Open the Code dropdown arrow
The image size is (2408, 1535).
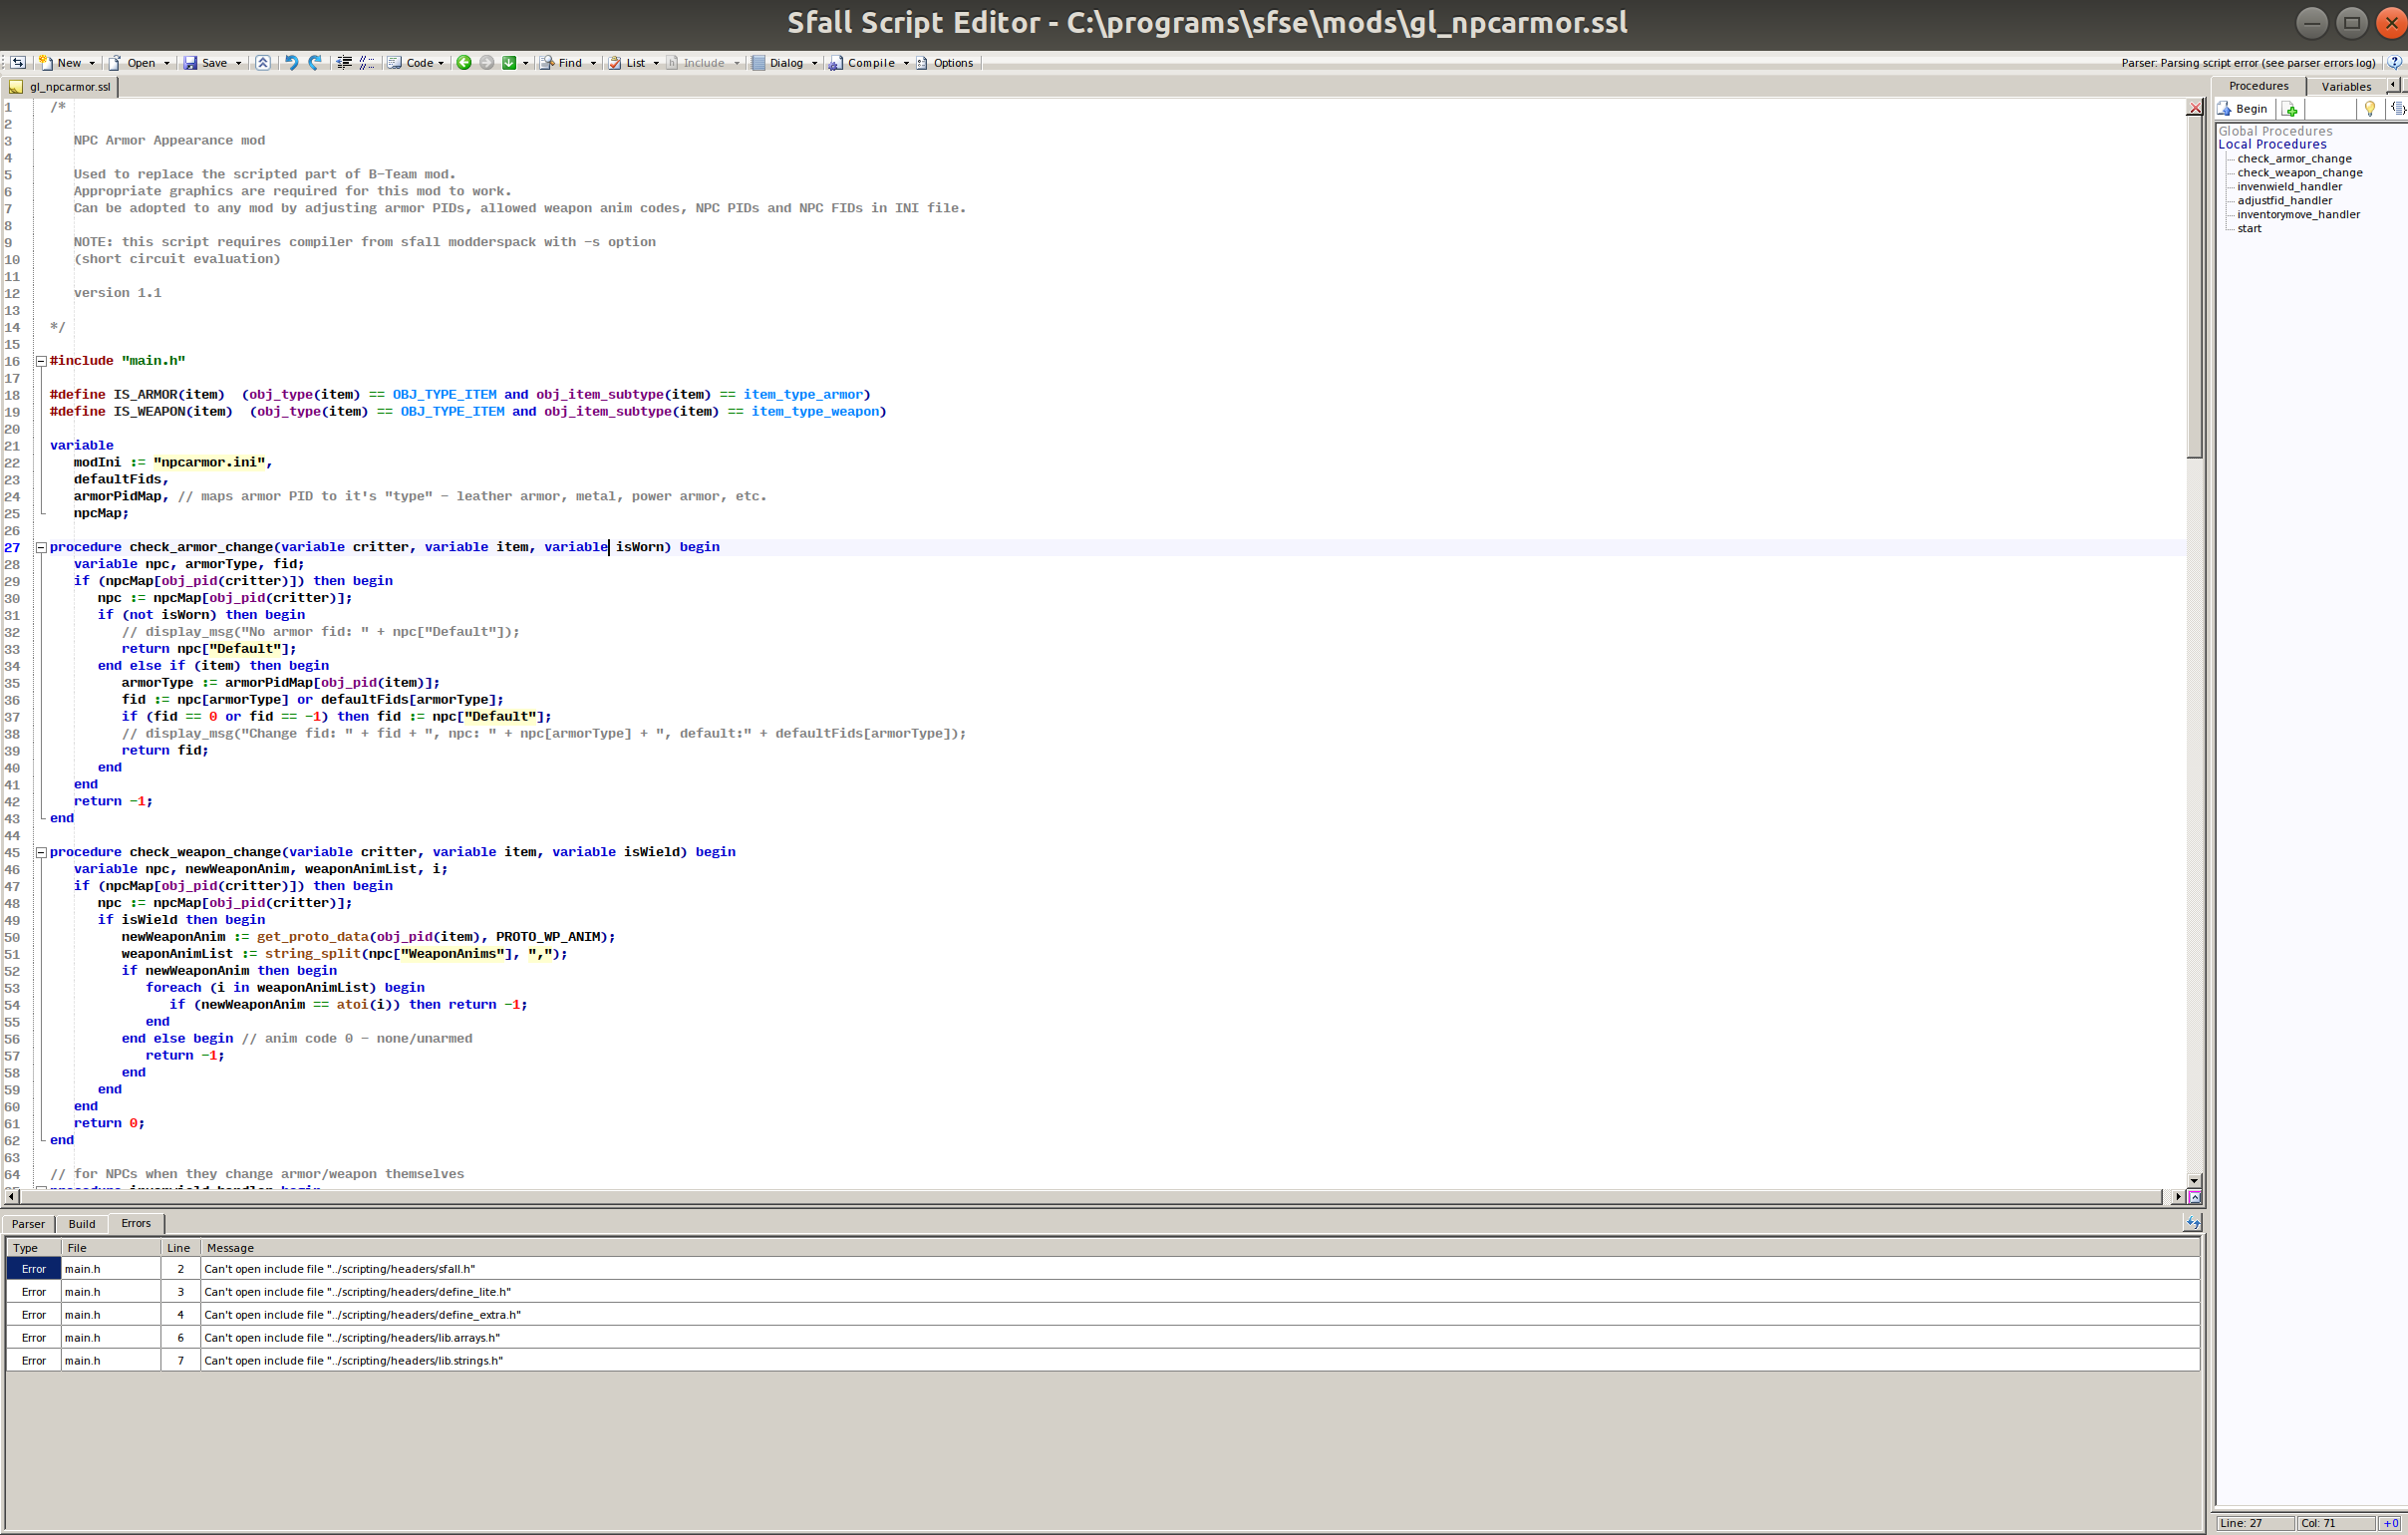tap(441, 63)
